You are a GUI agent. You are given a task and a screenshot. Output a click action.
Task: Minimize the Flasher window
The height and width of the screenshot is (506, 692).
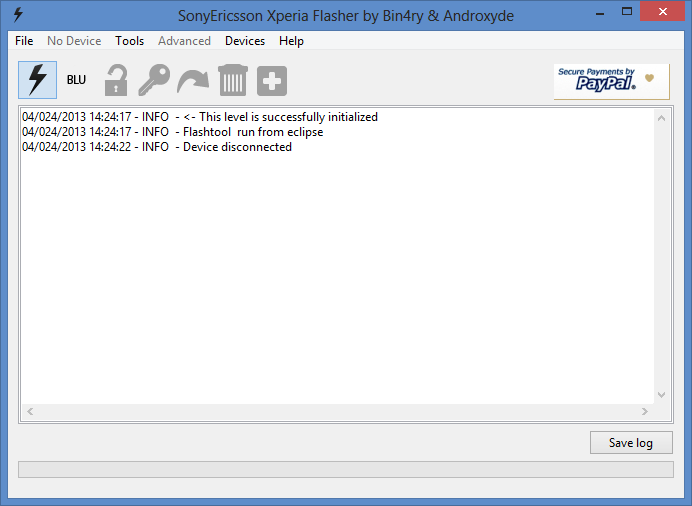click(x=600, y=12)
